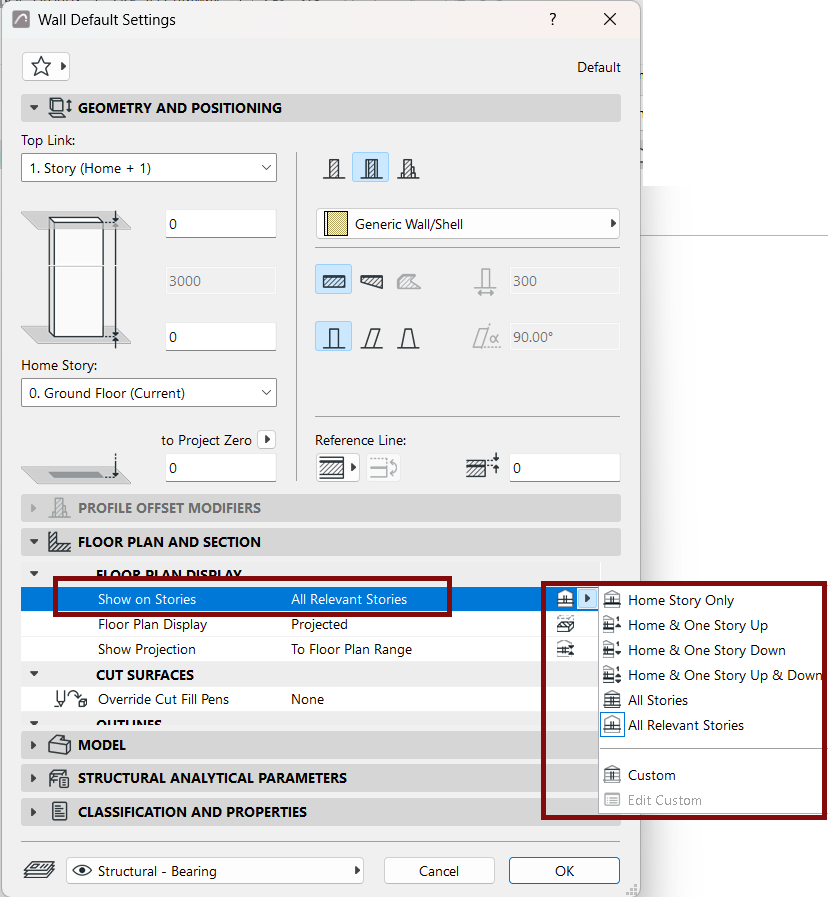The width and height of the screenshot is (828, 897).
Task: Click the layer icon beside Structural - Bearing
Action: [39, 871]
